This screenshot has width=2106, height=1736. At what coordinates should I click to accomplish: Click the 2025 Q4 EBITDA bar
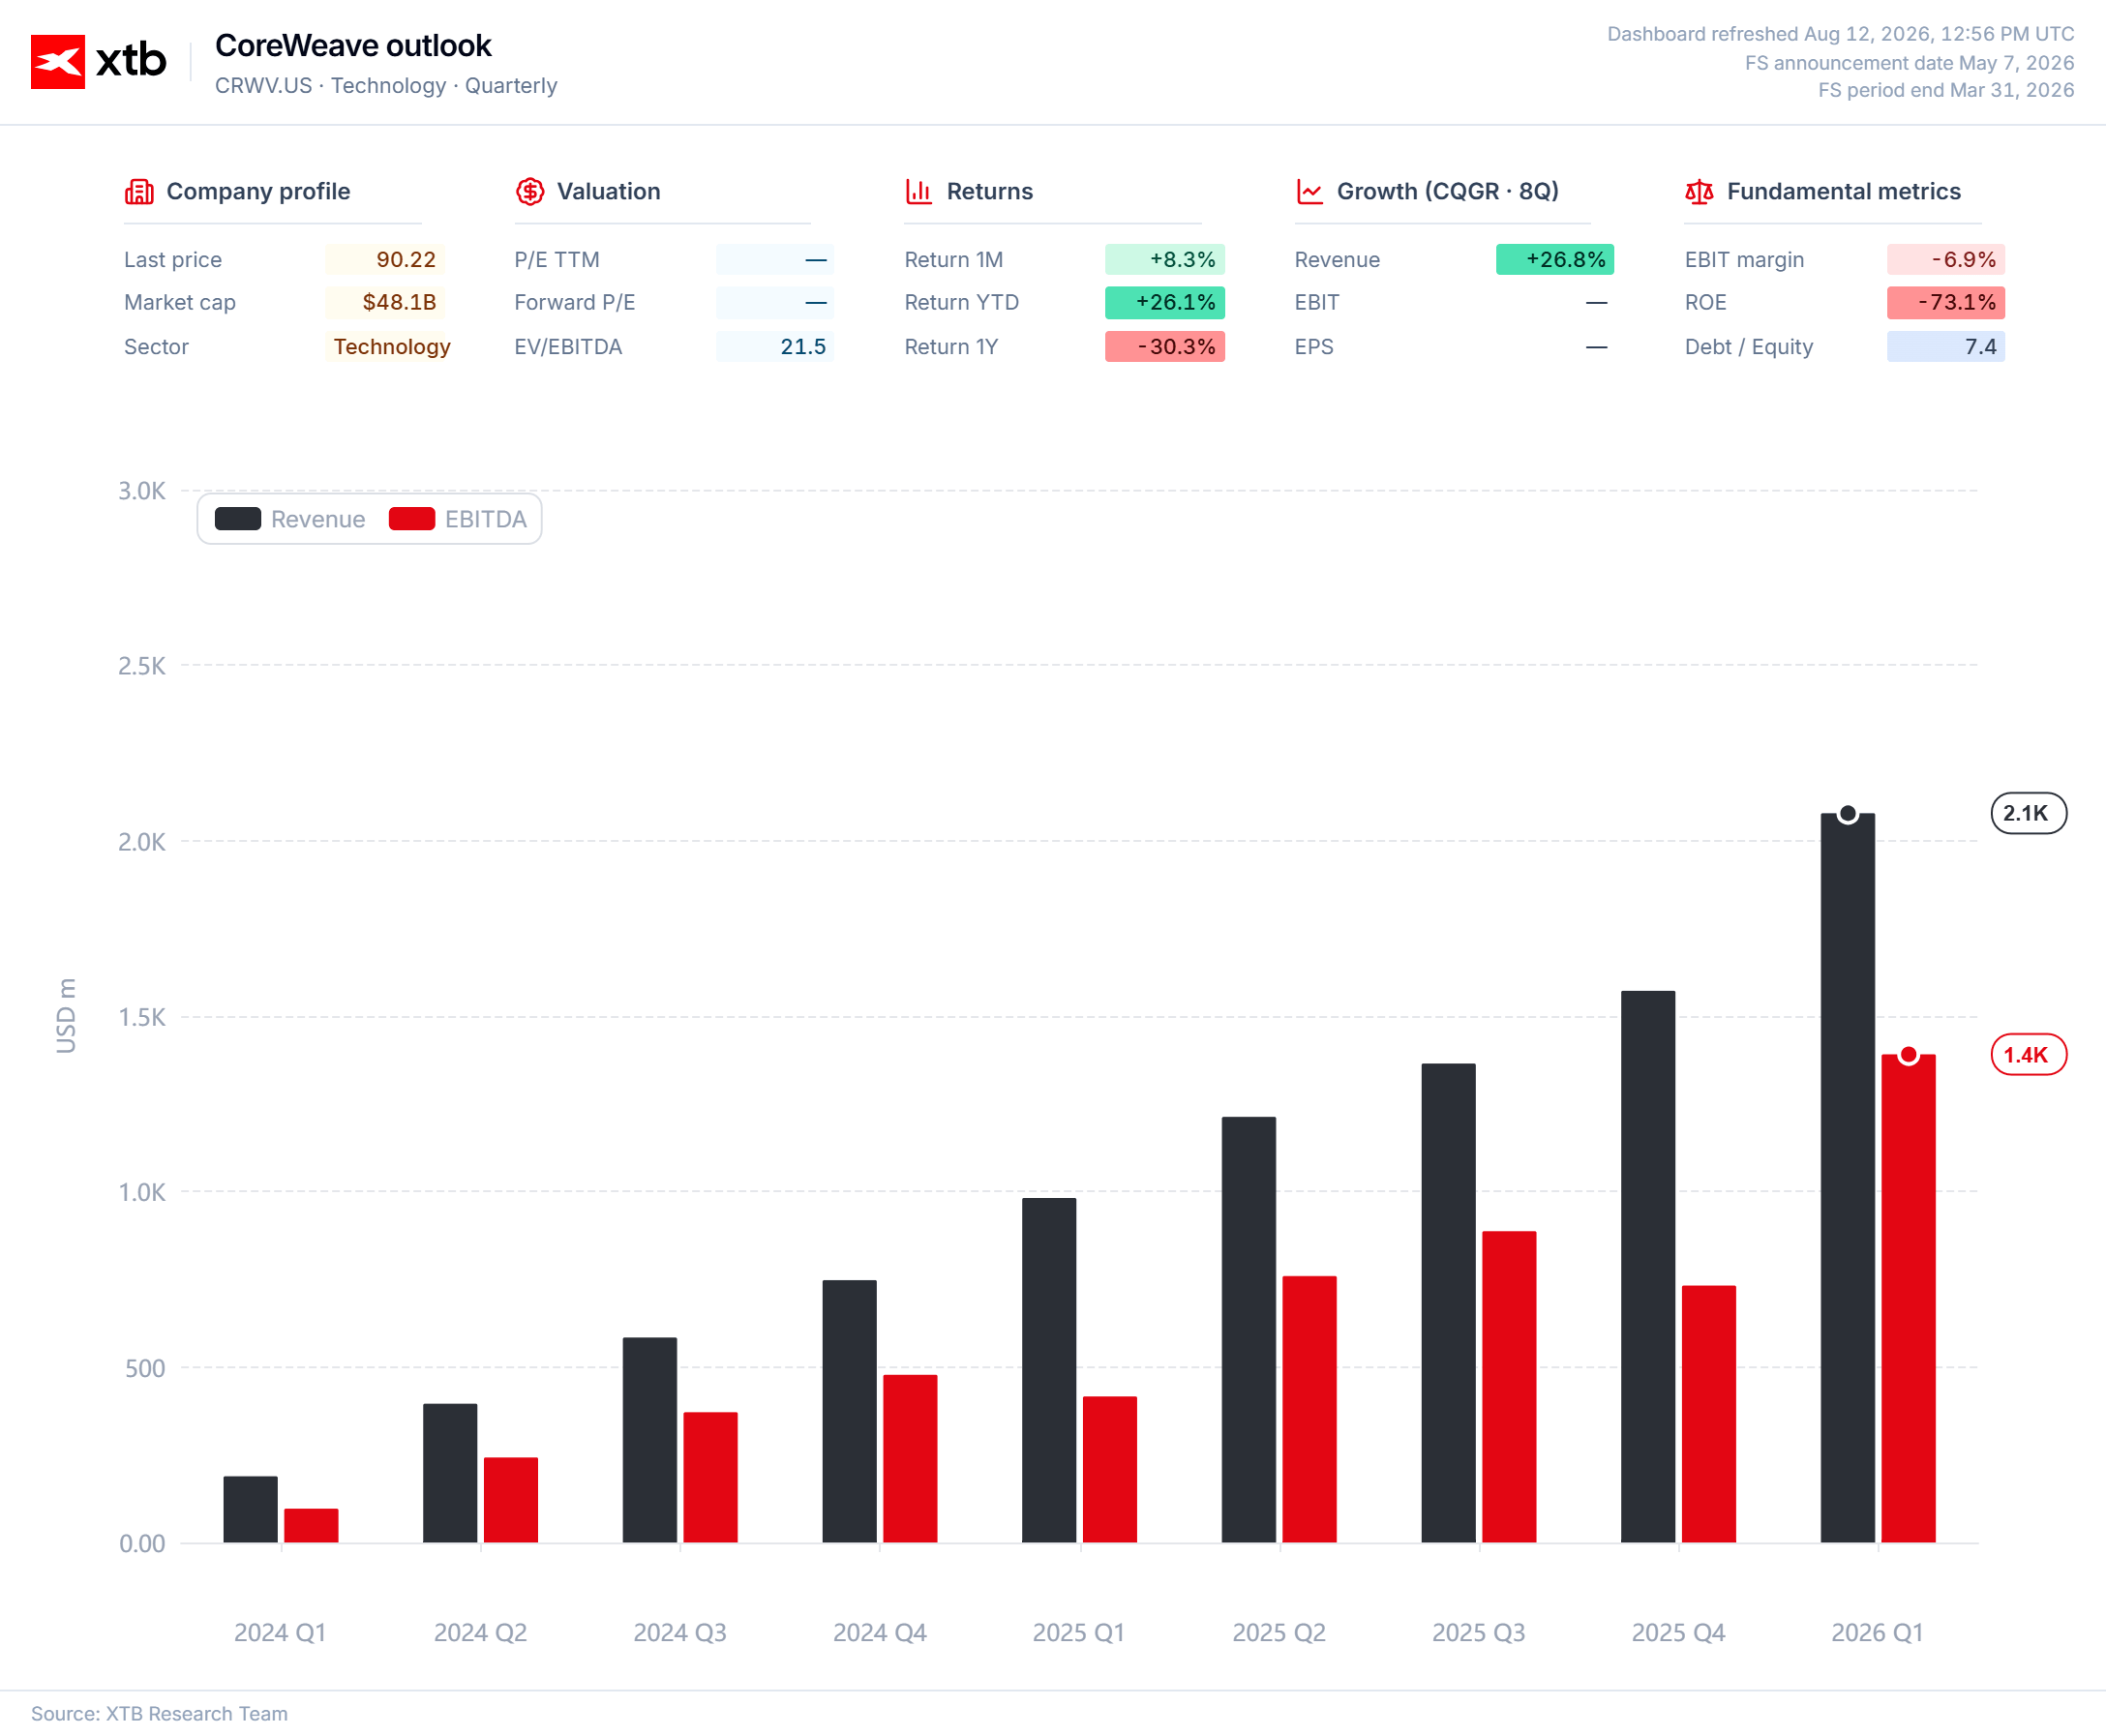tap(1709, 1414)
